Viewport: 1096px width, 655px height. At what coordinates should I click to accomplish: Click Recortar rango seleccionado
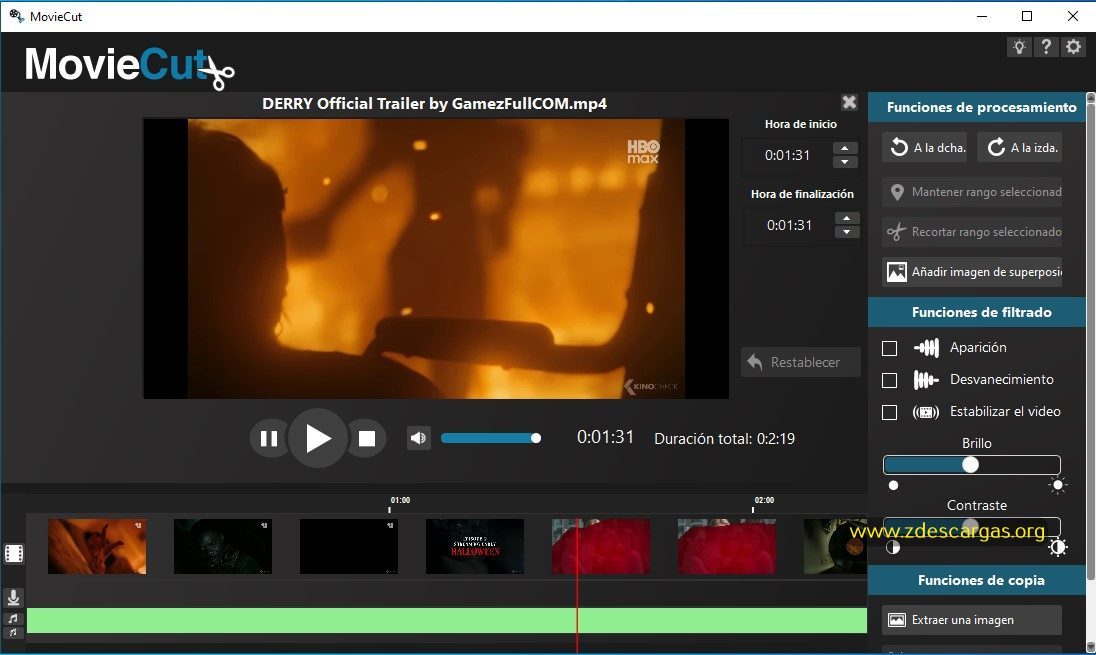coord(972,231)
